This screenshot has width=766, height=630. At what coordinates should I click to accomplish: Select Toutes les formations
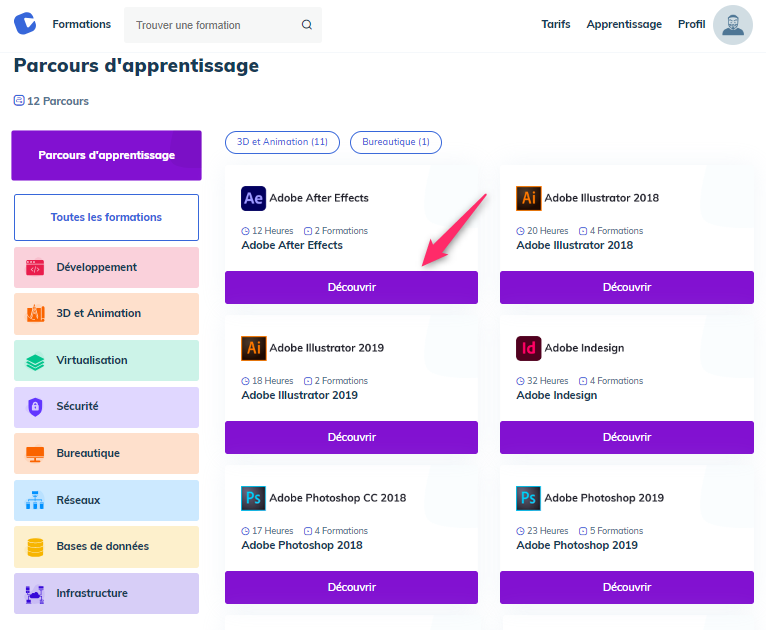pos(106,217)
